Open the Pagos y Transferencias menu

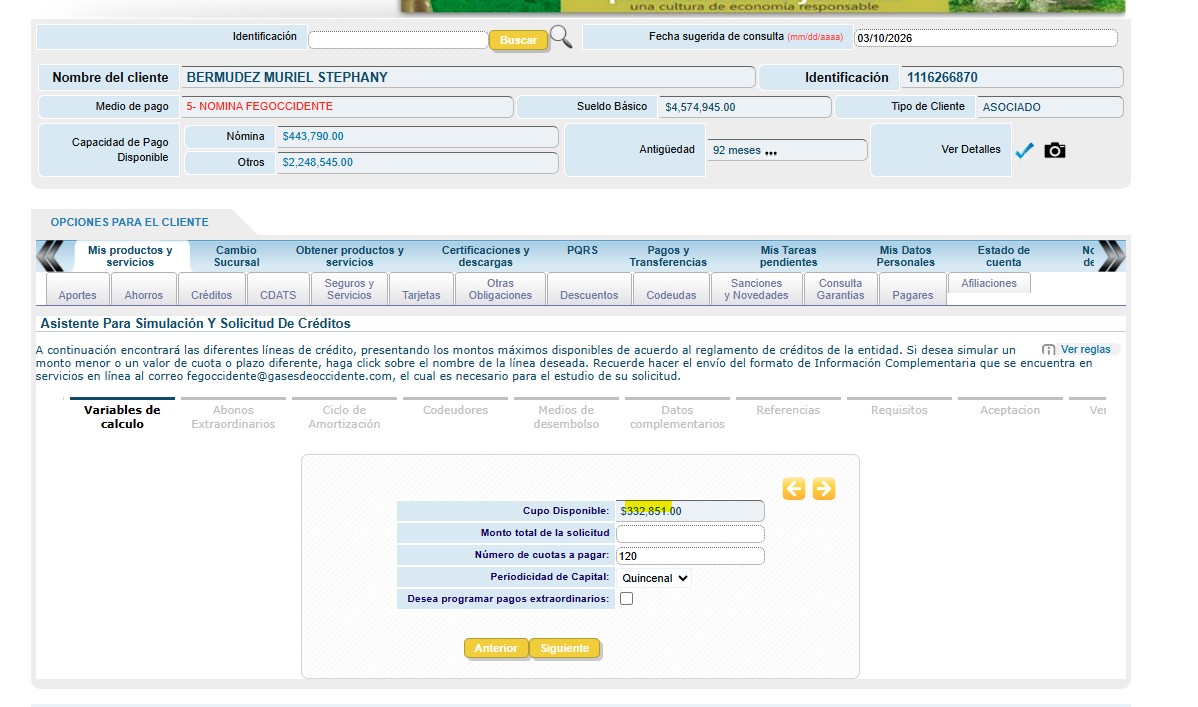[x=668, y=256]
